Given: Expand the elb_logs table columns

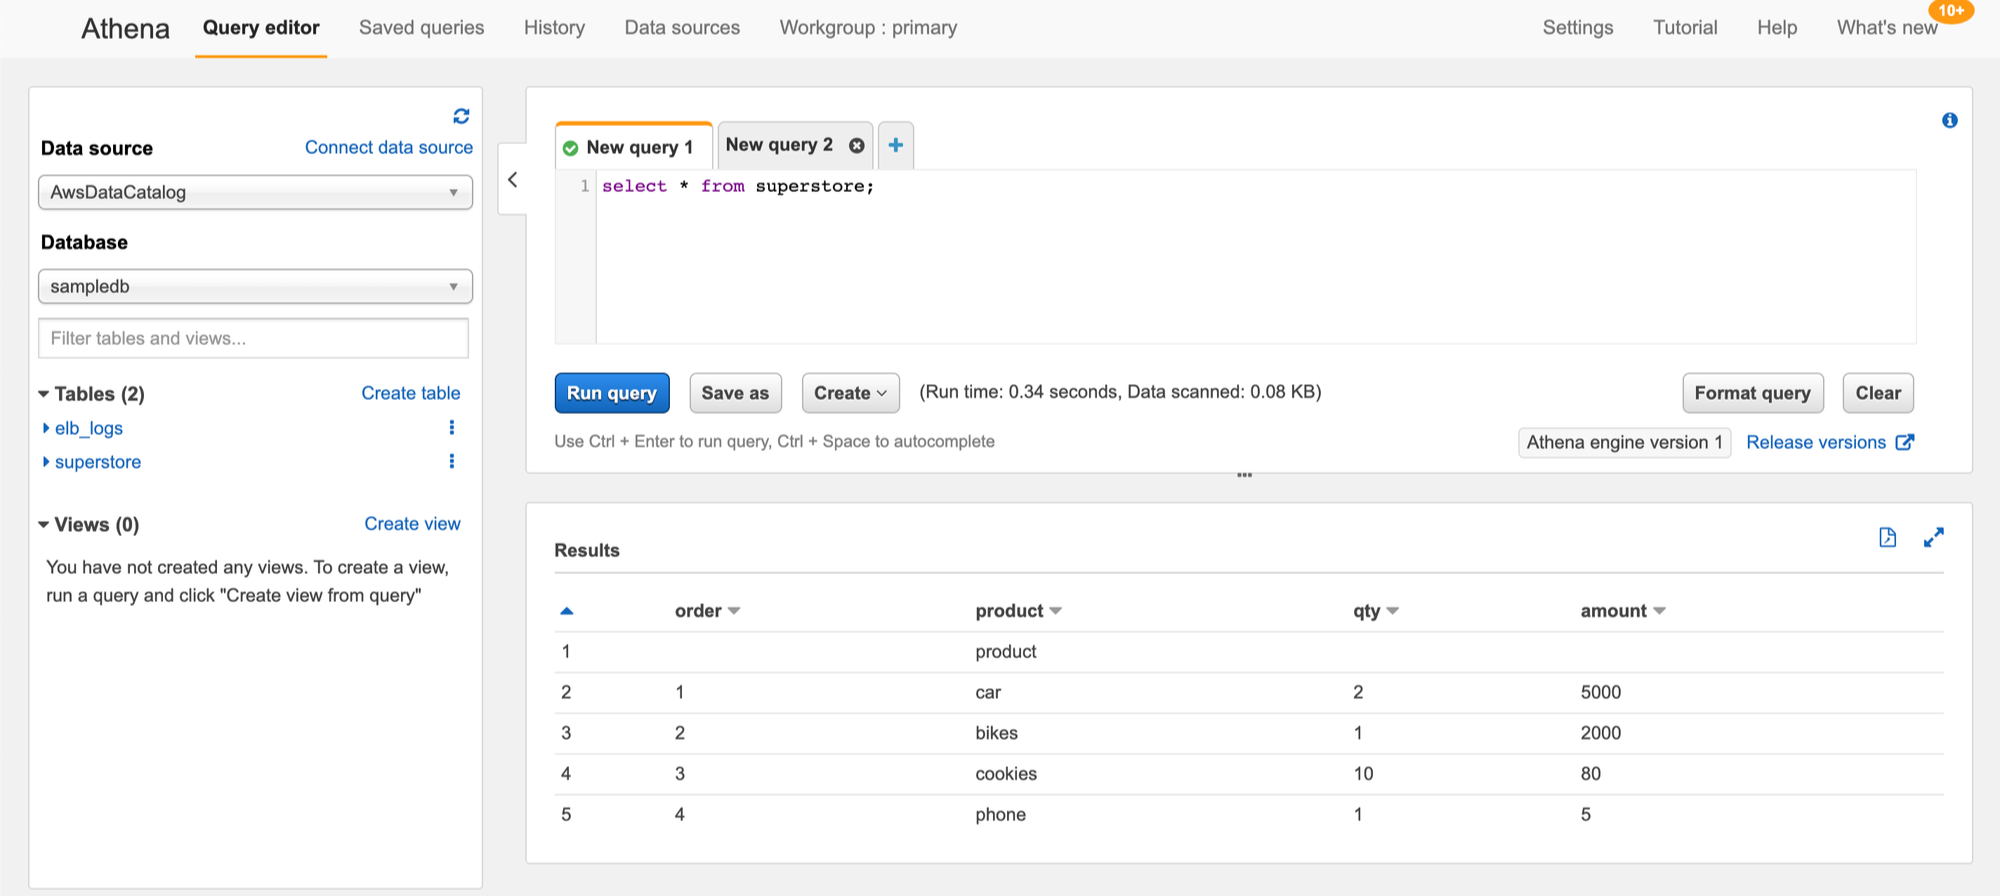Looking at the screenshot, I should coord(46,428).
